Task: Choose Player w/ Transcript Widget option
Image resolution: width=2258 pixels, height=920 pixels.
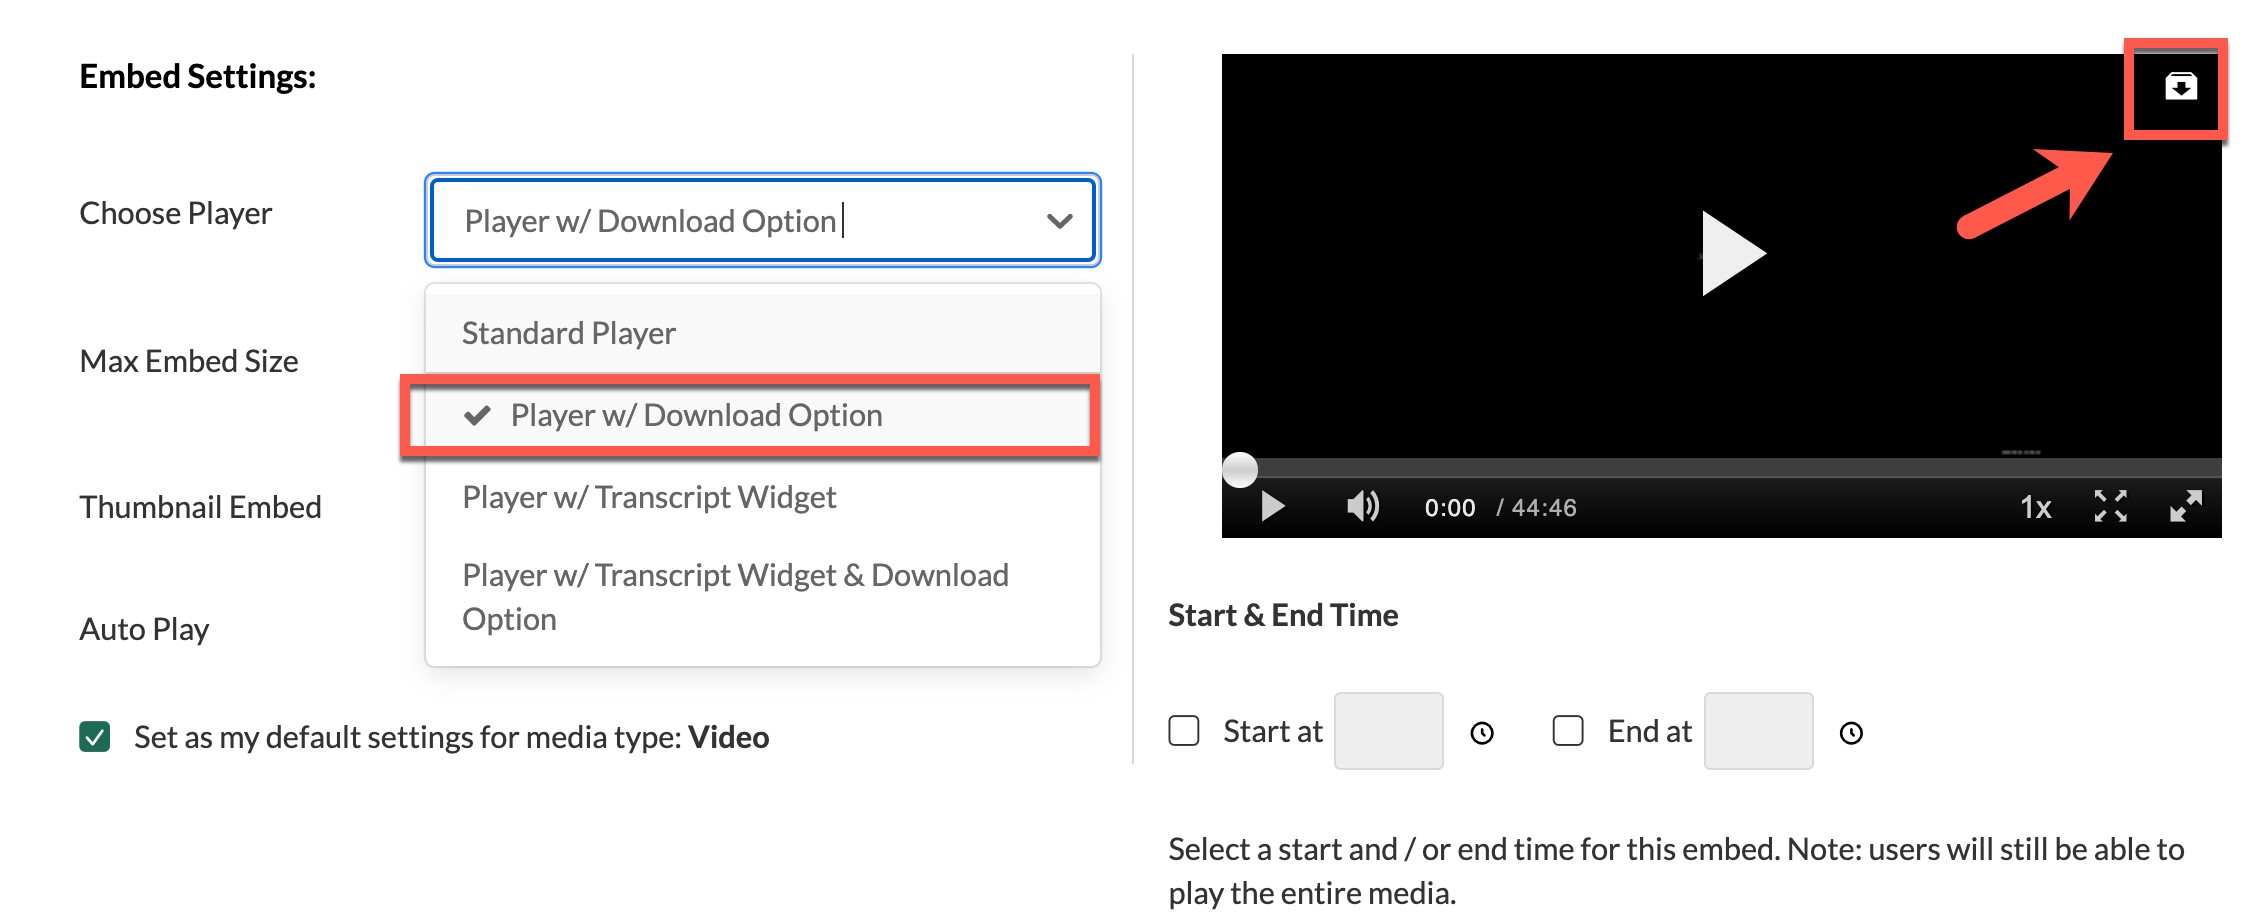Action: 649,497
